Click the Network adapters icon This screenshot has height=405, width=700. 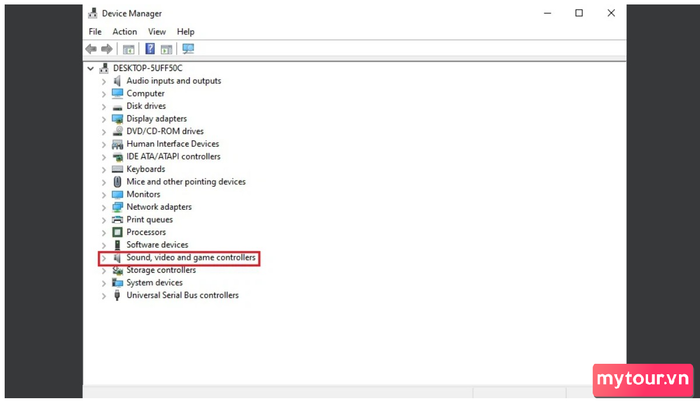[x=117, y=207]
